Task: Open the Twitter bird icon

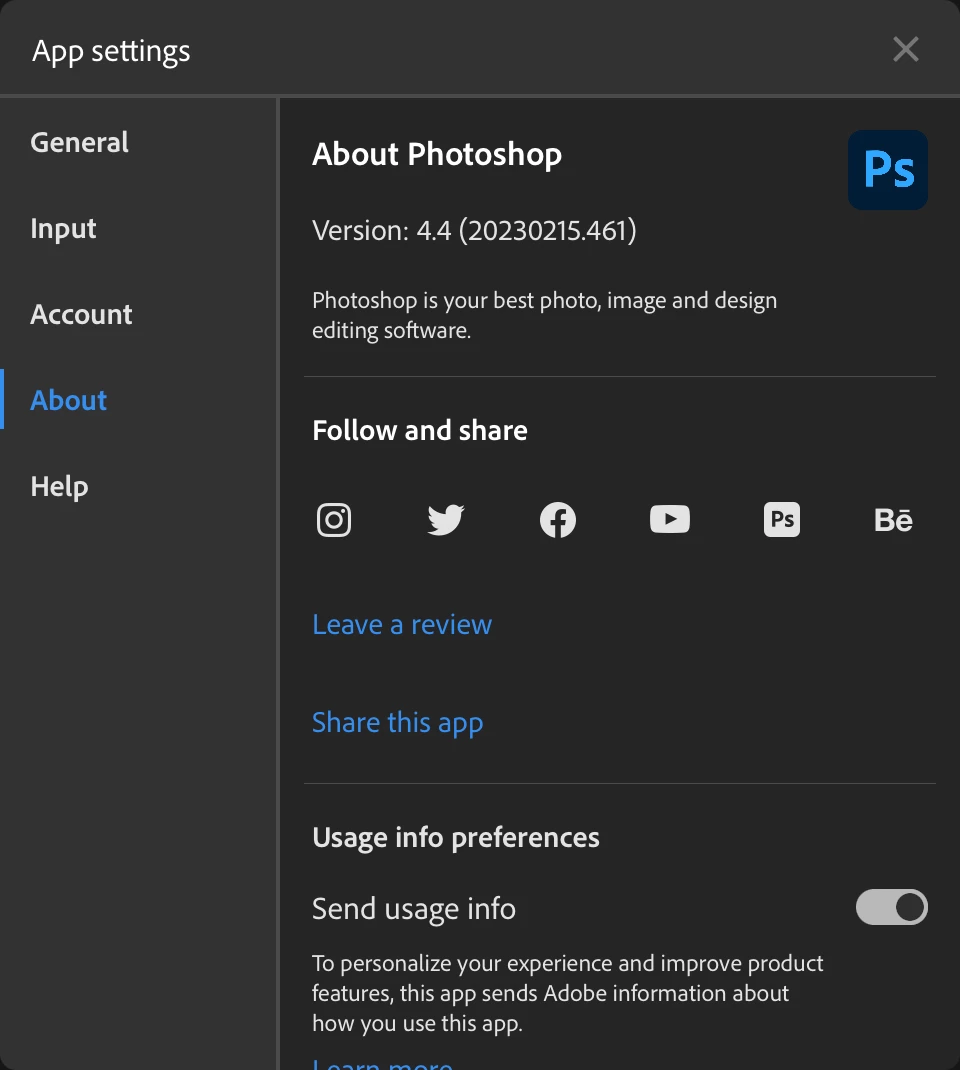Action: click(x=446, y=520)
